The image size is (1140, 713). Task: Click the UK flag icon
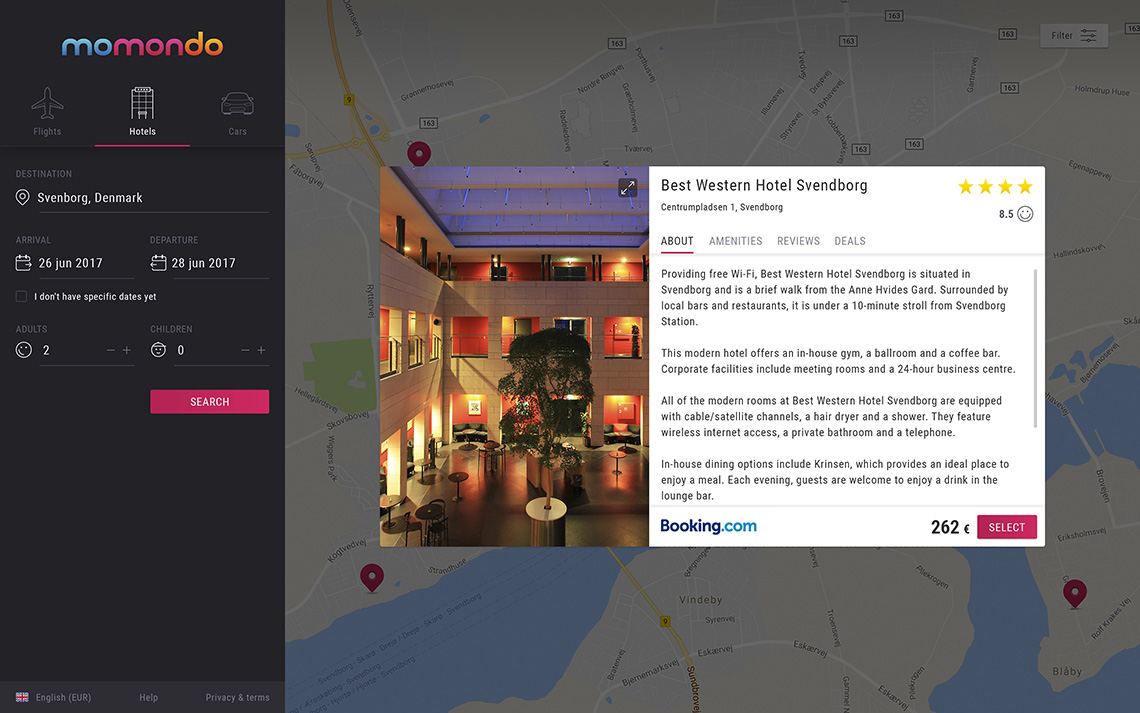pos(23,698)
